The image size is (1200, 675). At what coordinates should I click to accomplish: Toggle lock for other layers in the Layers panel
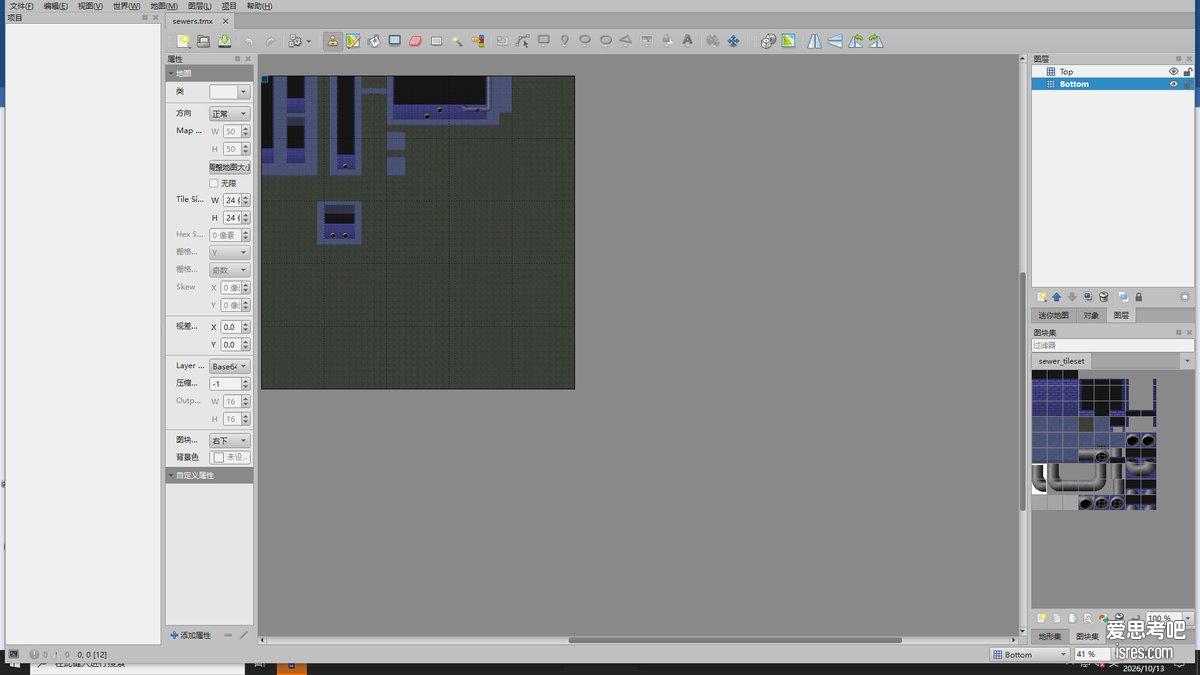[1138, 297]
